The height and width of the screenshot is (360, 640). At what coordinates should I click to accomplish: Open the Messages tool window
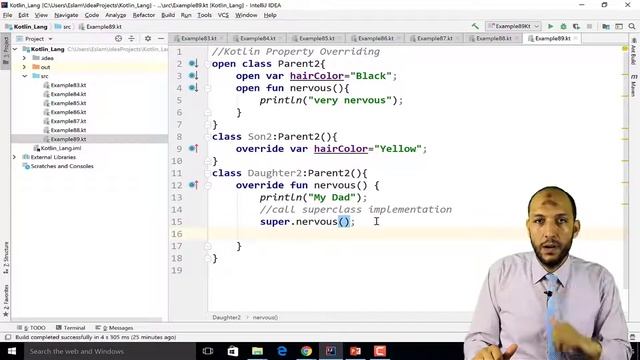(114, 328)
